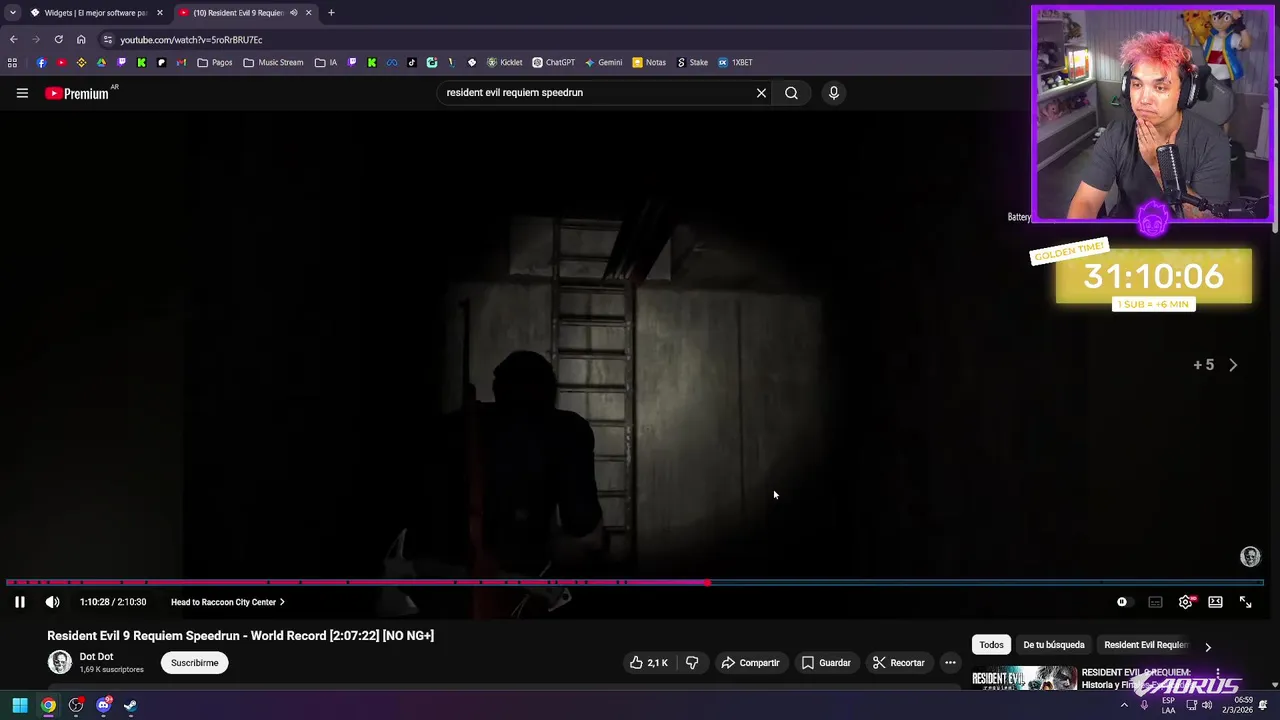
Task: Select the 'De tu búsqueda' filter chip
Action: pos(1053,645)
